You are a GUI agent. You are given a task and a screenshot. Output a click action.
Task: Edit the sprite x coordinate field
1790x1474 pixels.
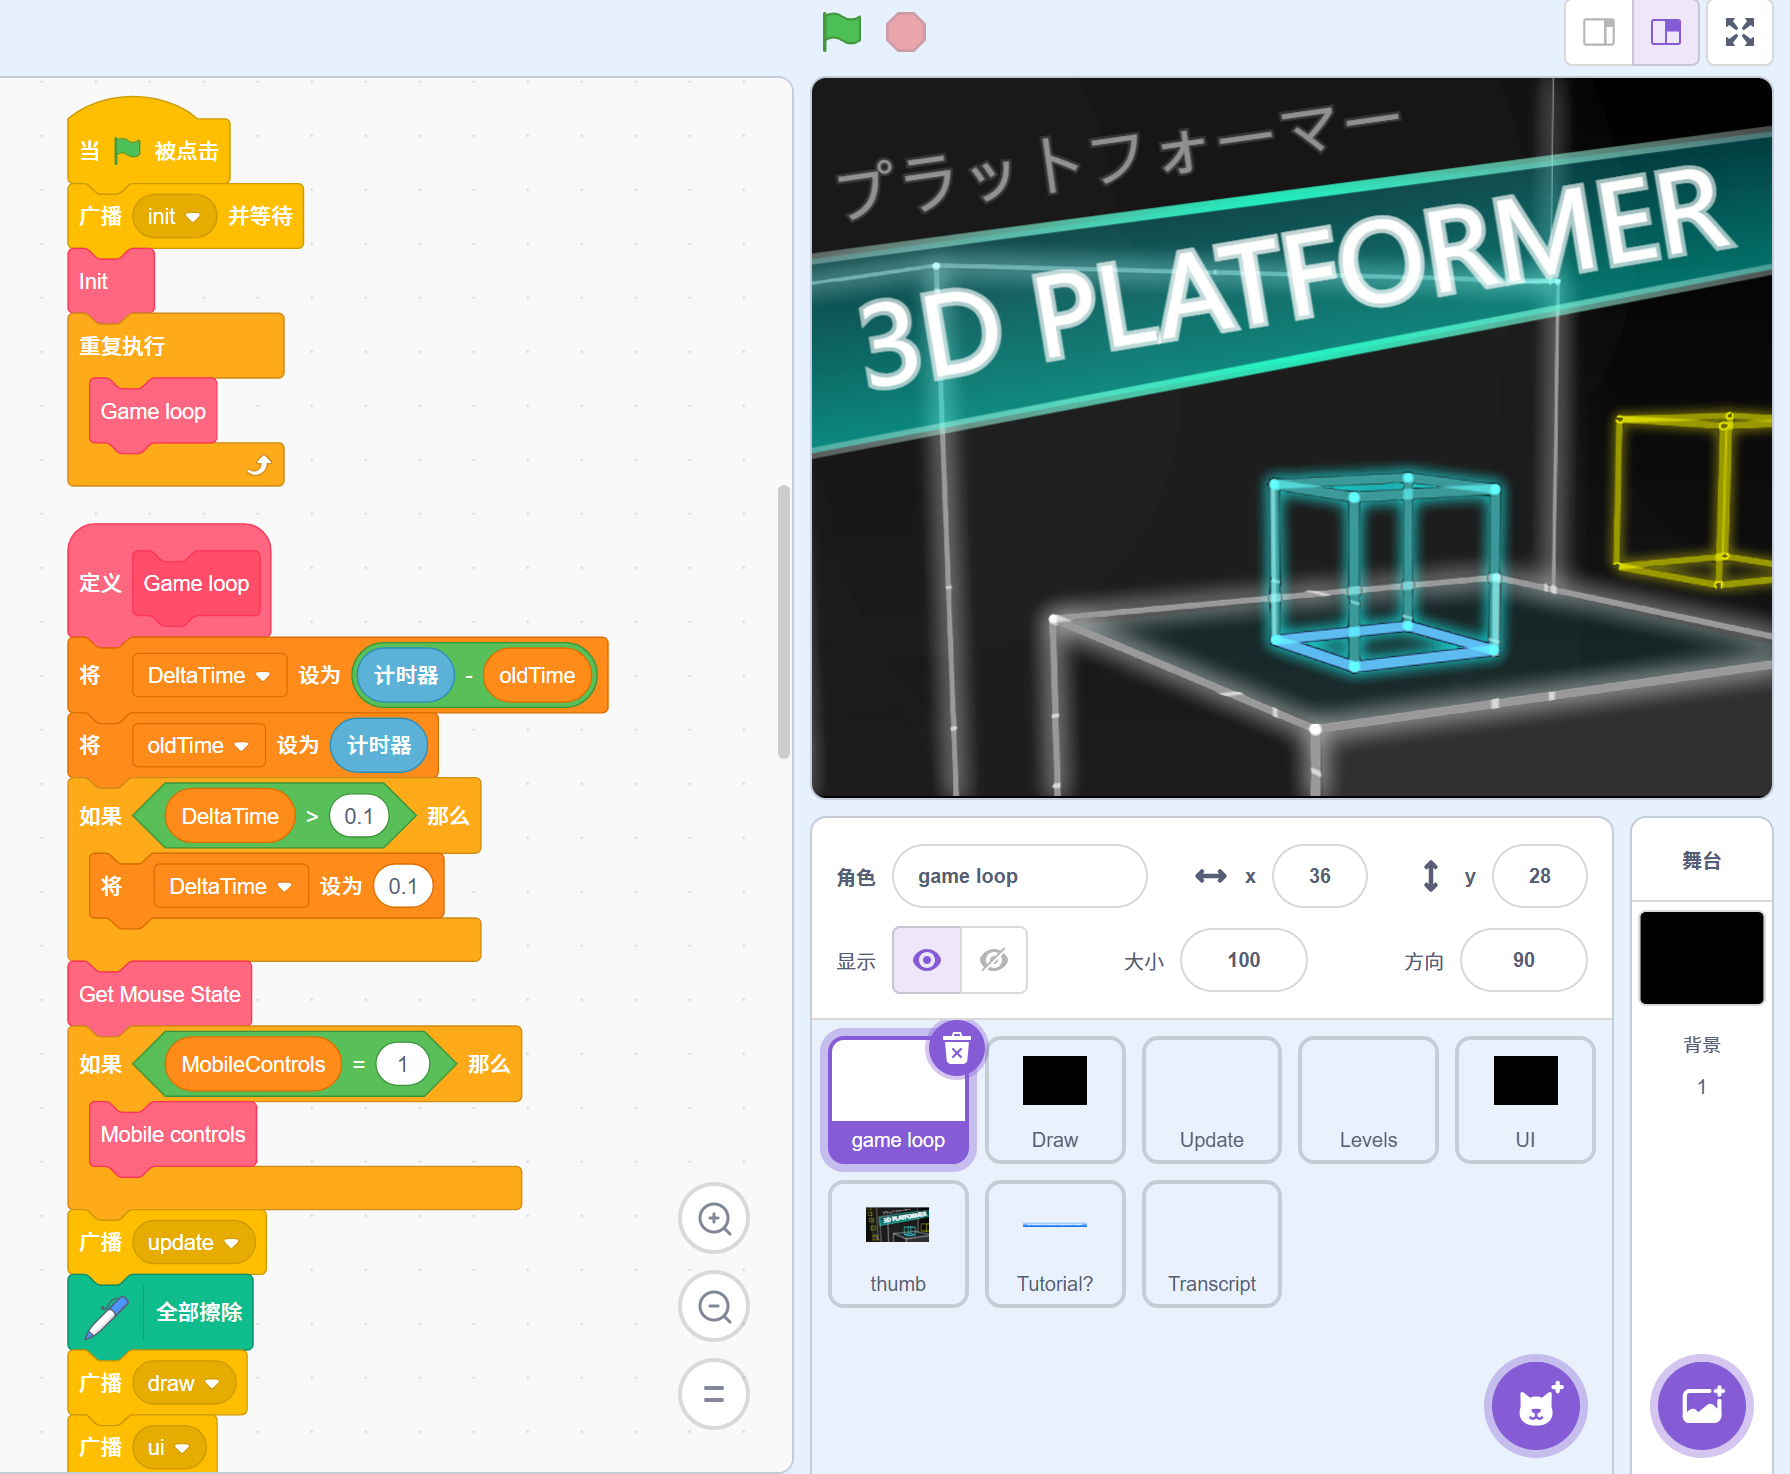tap(1319, 876)
